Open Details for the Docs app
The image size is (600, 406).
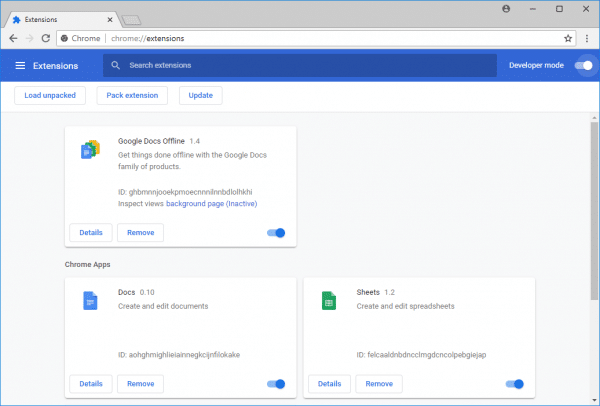pyautogui.click(x=91, y=384)
